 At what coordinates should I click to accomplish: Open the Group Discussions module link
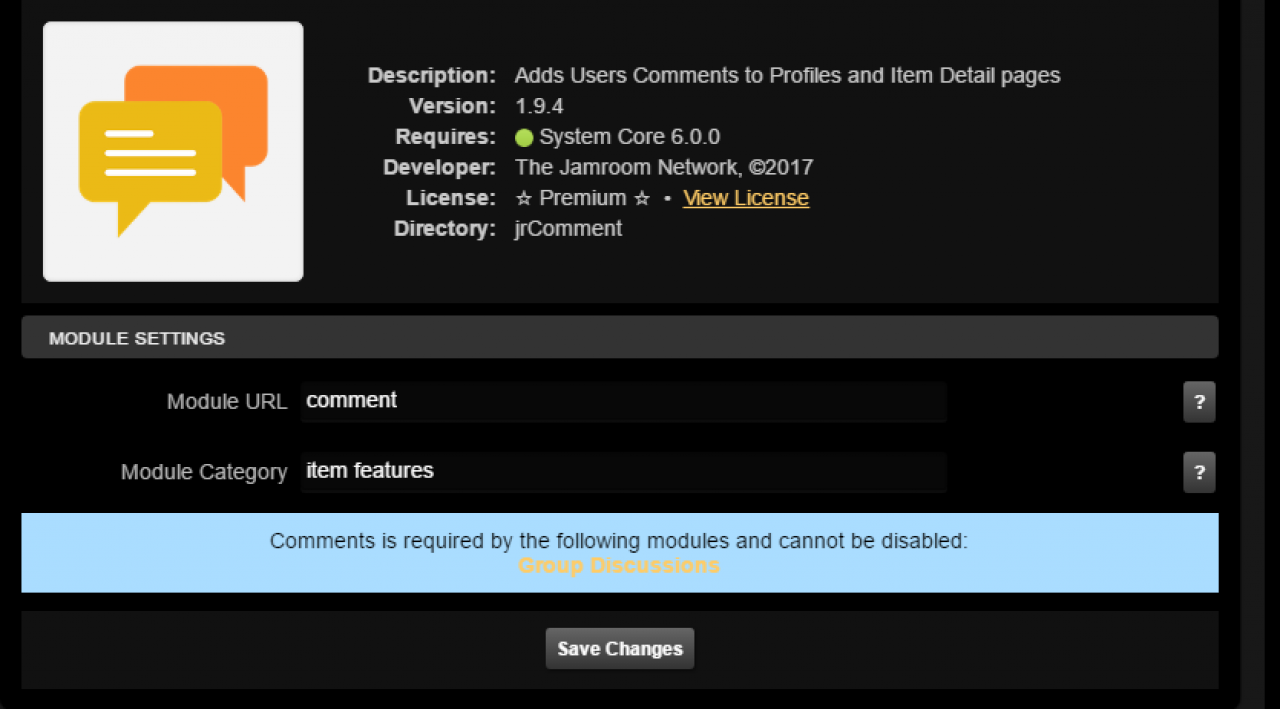tap(619, 565)
